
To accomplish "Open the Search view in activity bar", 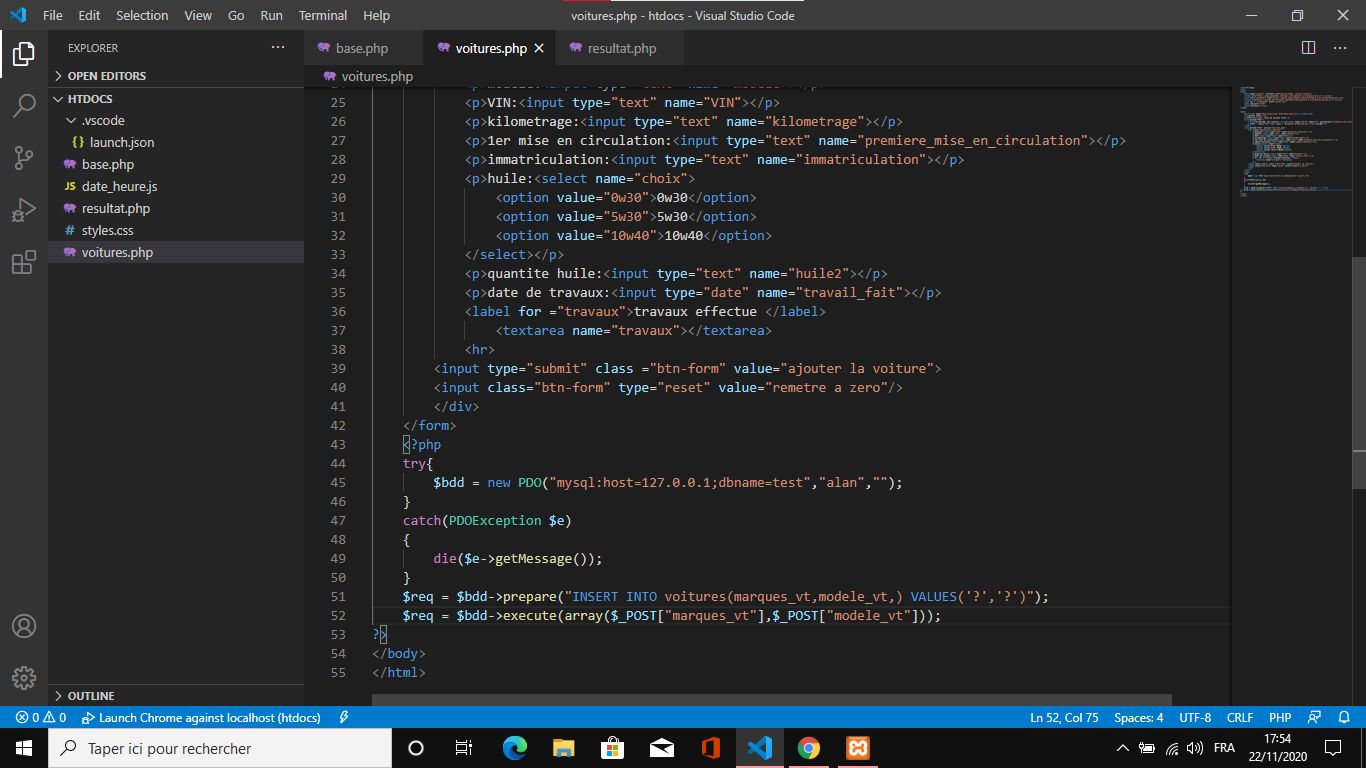I will 24,105.
